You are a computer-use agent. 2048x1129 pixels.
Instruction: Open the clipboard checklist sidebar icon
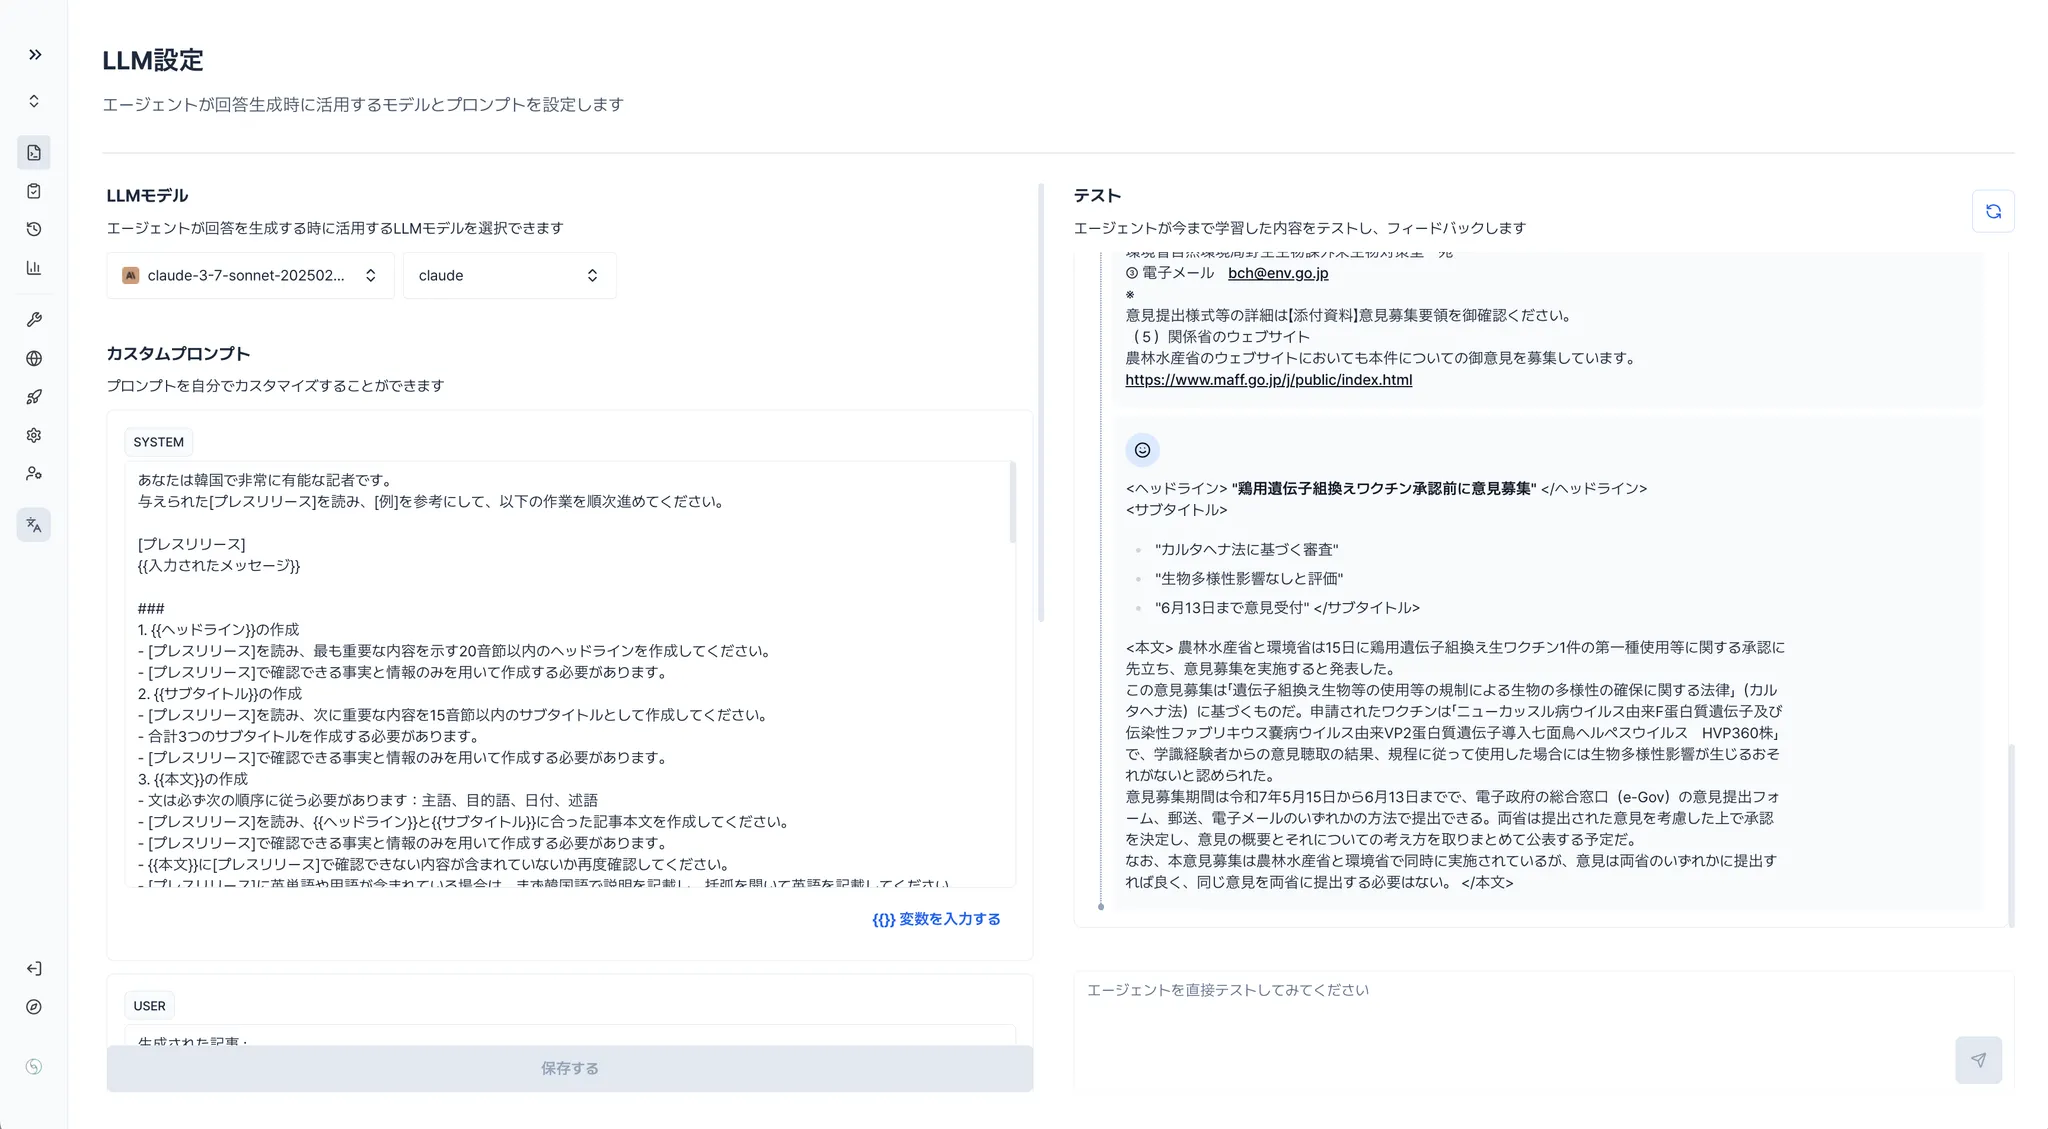coord(34,191)
